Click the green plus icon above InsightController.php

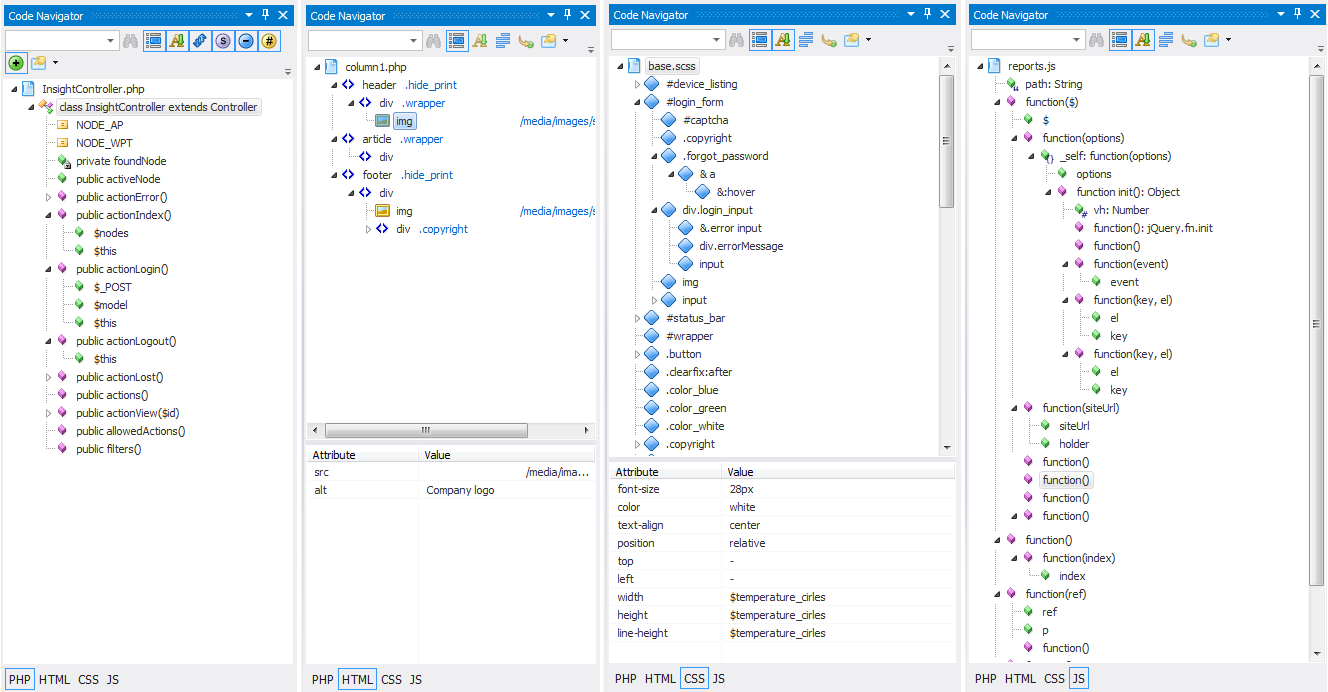coord(16,63)
